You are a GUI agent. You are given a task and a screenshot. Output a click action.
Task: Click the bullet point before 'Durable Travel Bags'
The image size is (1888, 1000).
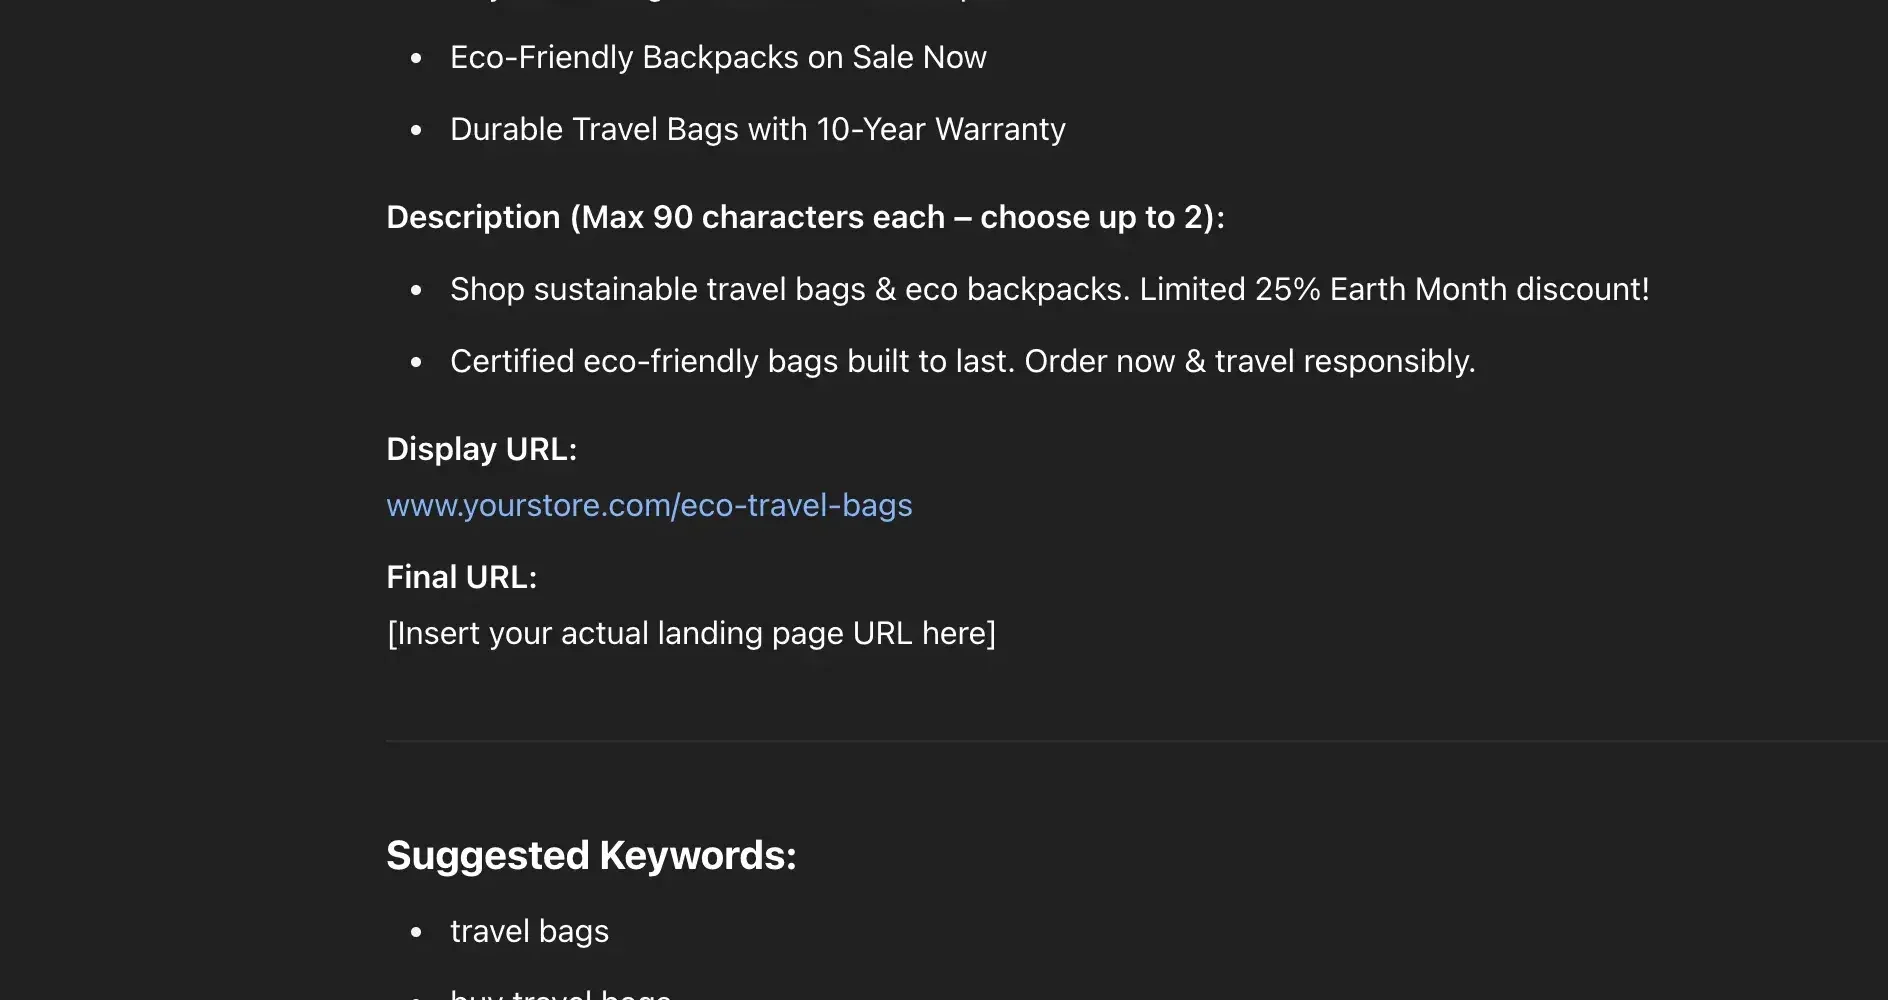(417, 130)
